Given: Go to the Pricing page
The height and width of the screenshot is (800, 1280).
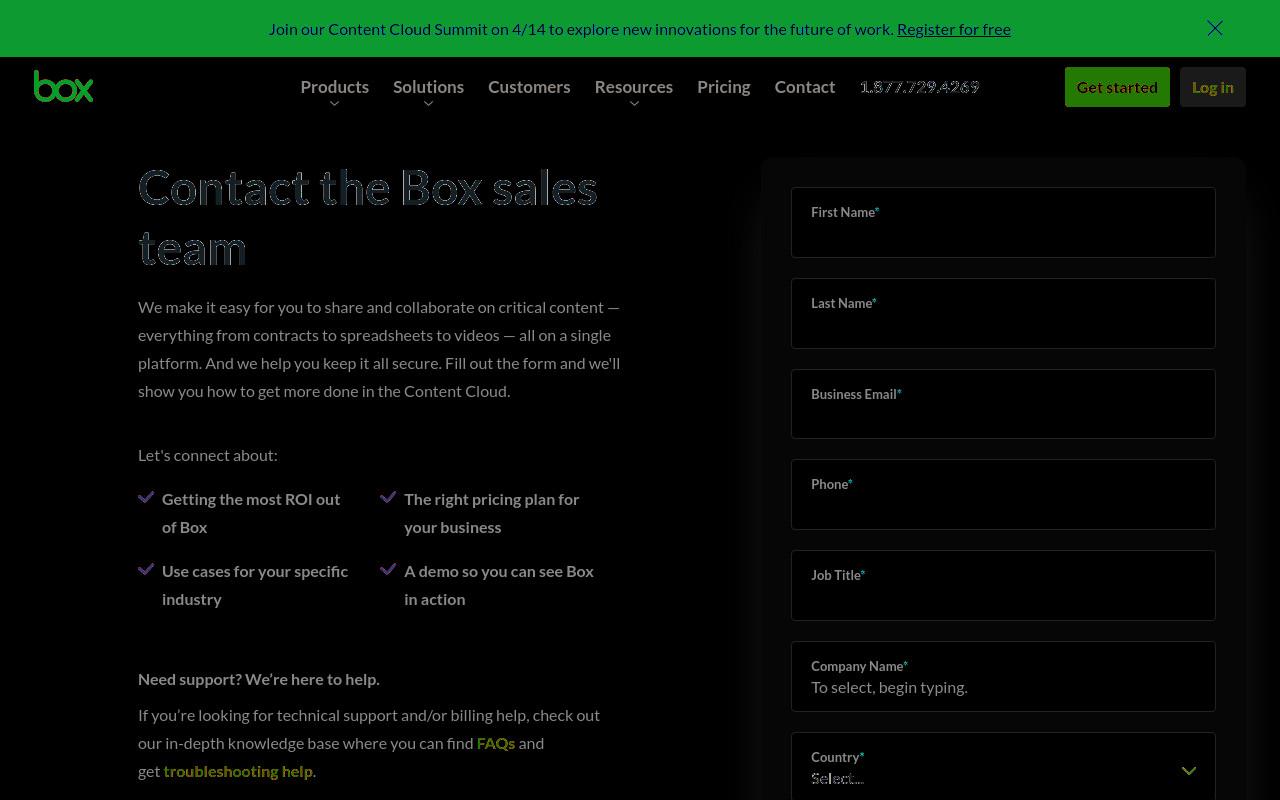Looking at the screenshot, I should pos(724,87).
